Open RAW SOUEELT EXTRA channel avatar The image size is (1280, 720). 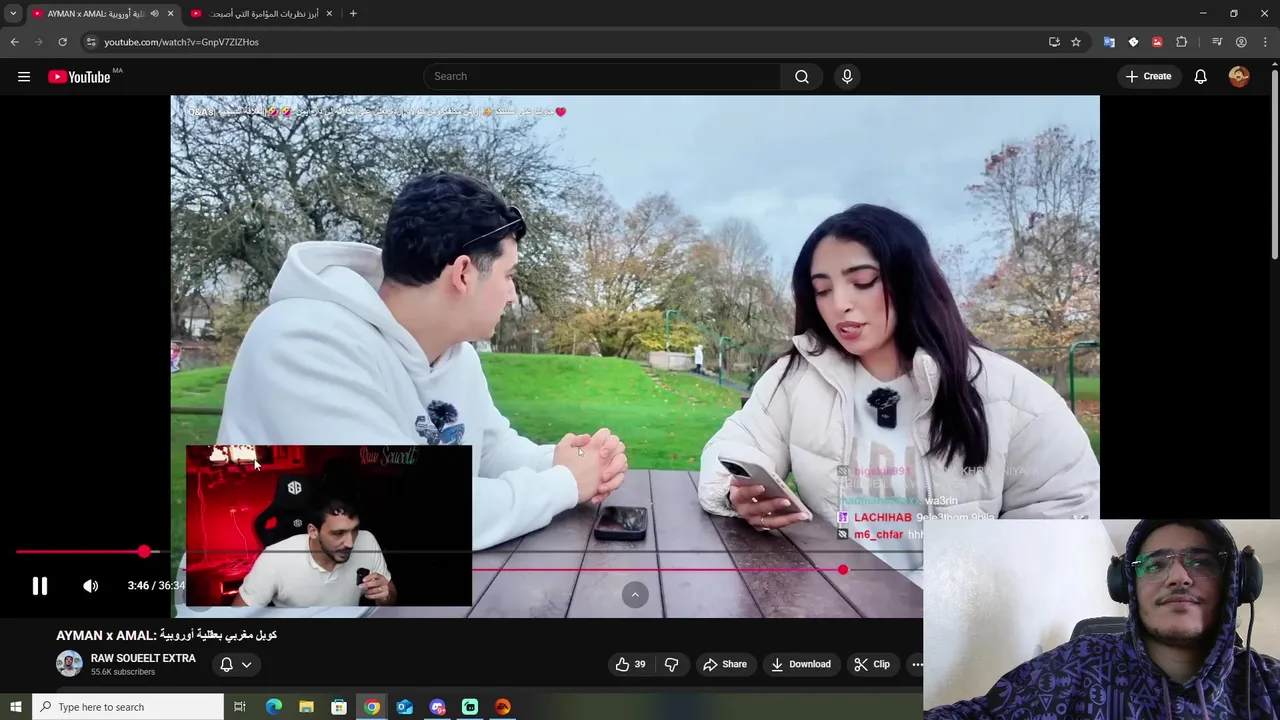pos(69,664)
